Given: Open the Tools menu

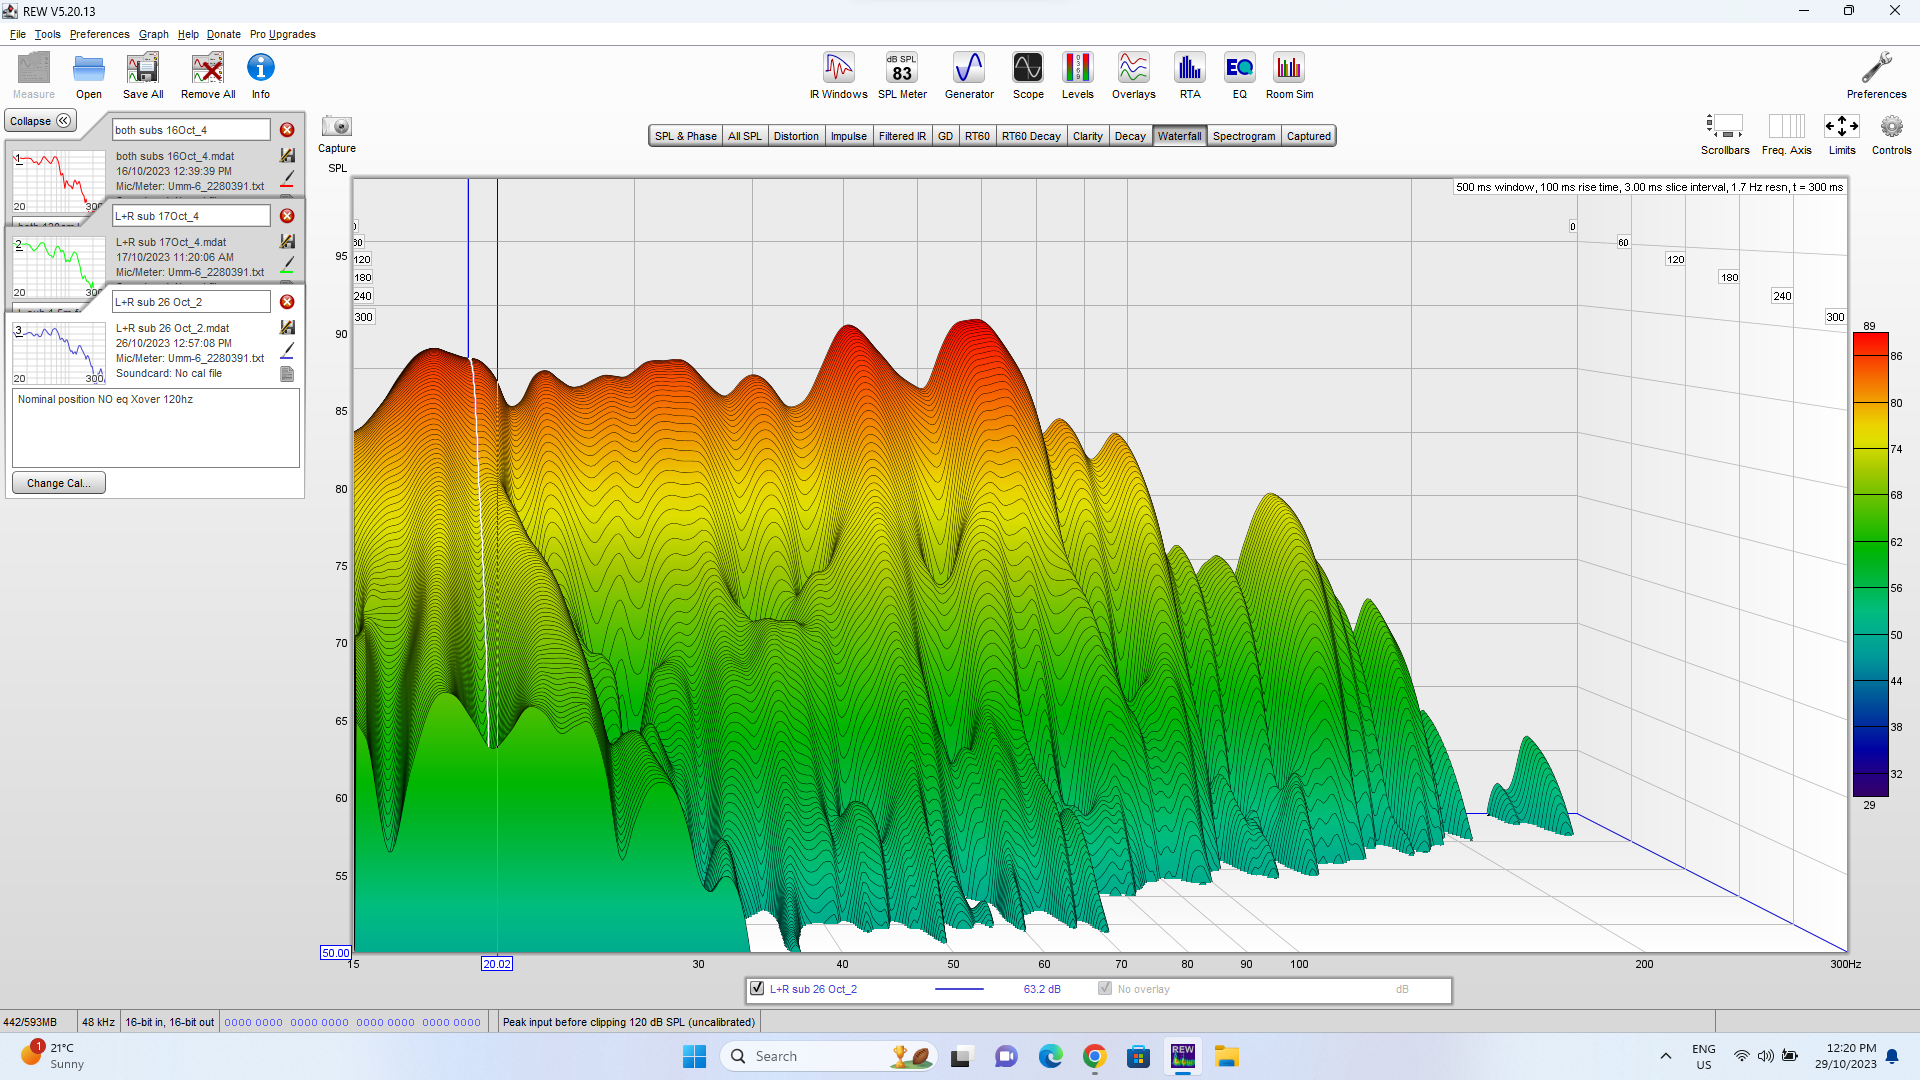Looking at the screenshot, I should (x=47, y=34).
